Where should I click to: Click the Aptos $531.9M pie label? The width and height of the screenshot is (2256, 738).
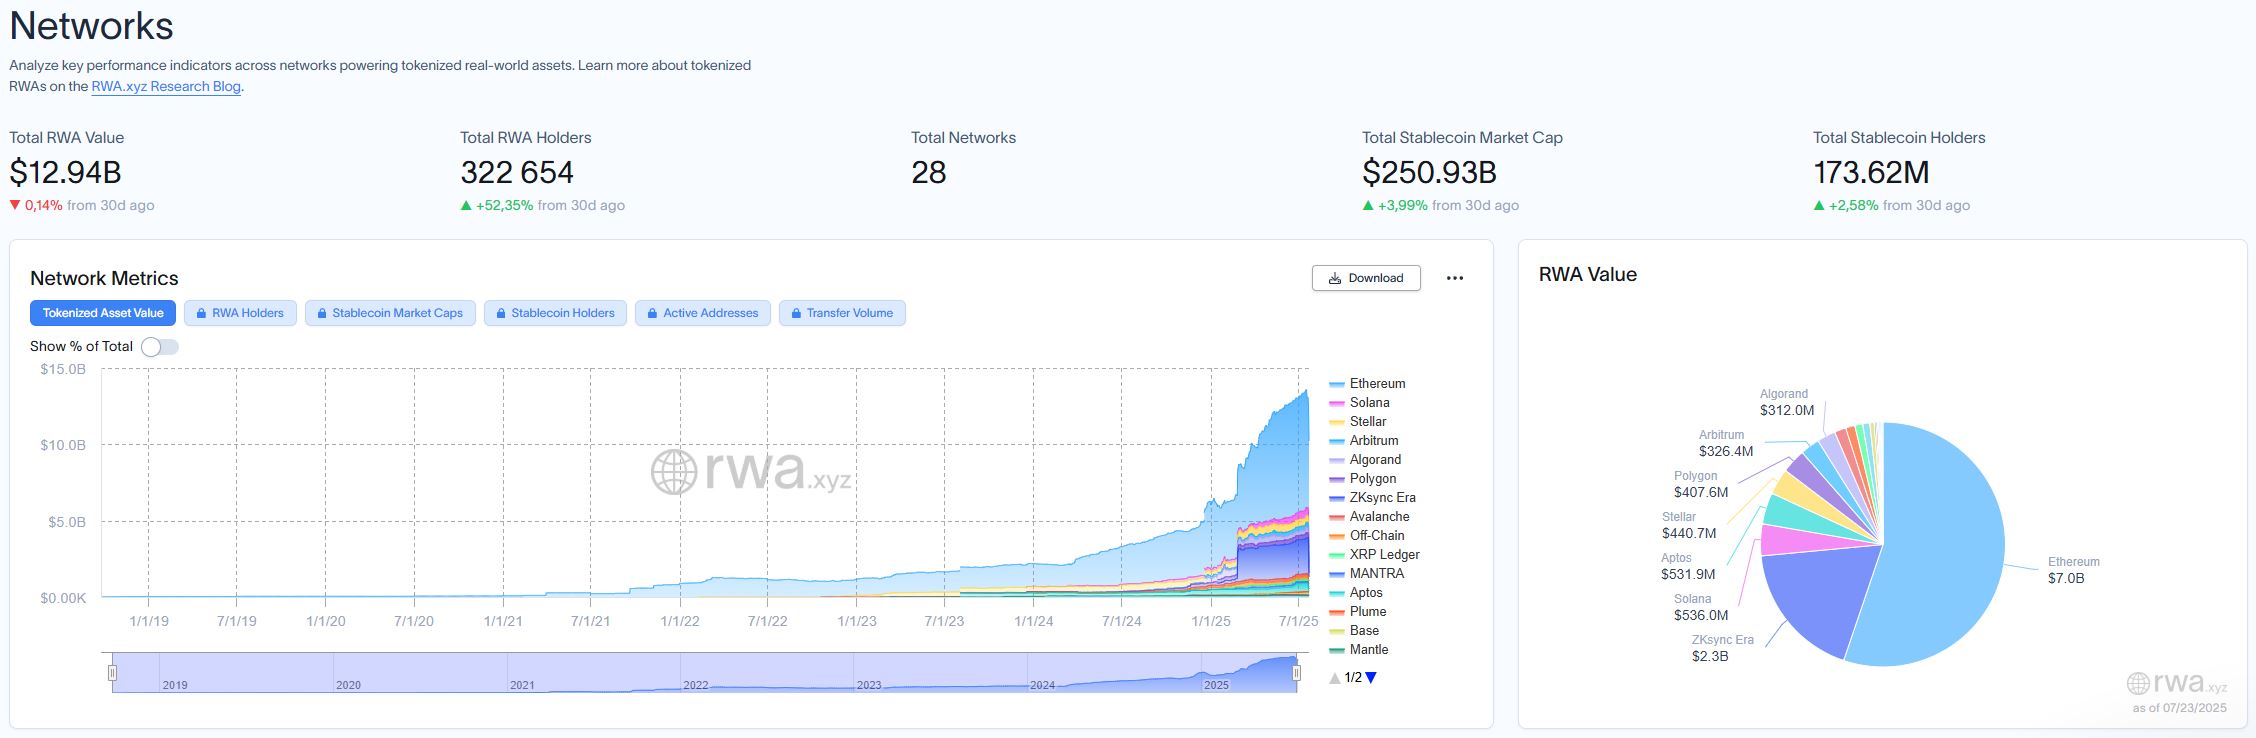pyautogui.click(x=1688, y=566)
